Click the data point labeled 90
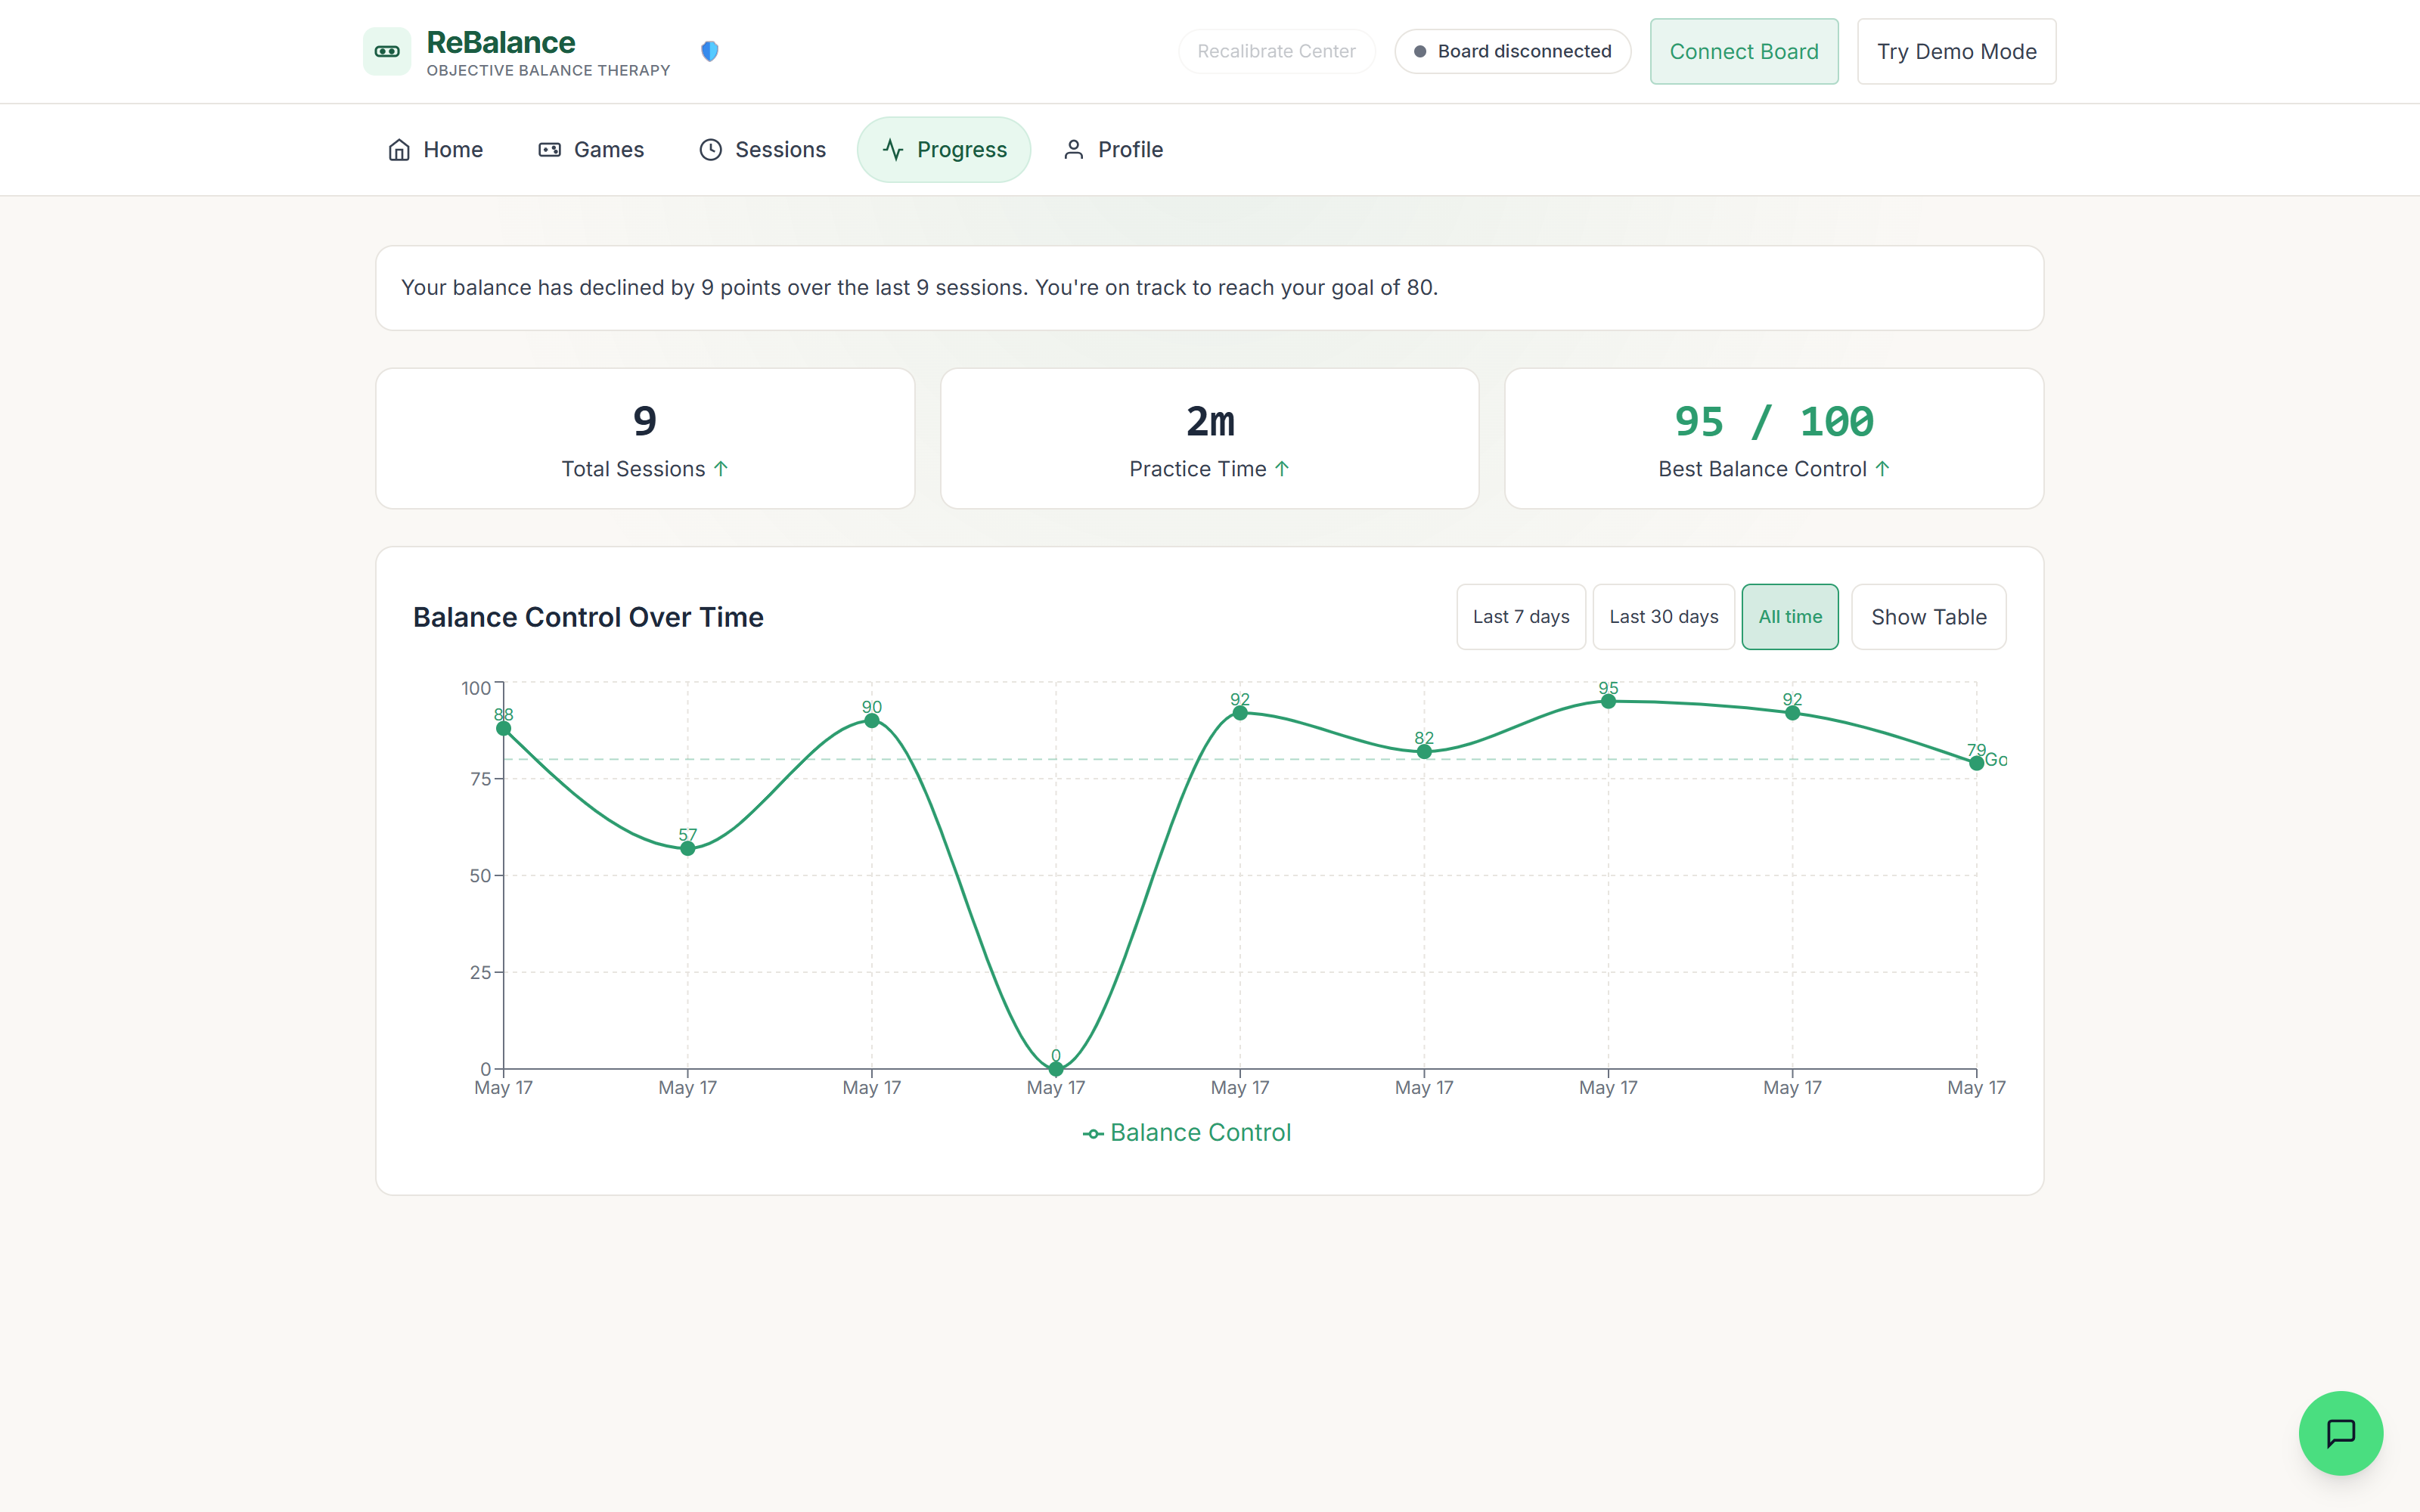This screenshot has height=1512, width=2420. [872, 721]
